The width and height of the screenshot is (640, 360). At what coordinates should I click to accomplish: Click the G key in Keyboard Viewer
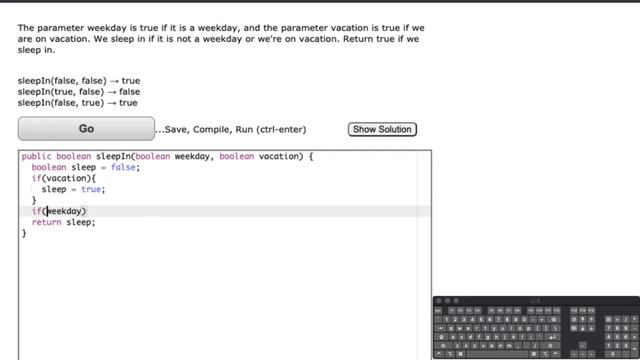[487, 337]
